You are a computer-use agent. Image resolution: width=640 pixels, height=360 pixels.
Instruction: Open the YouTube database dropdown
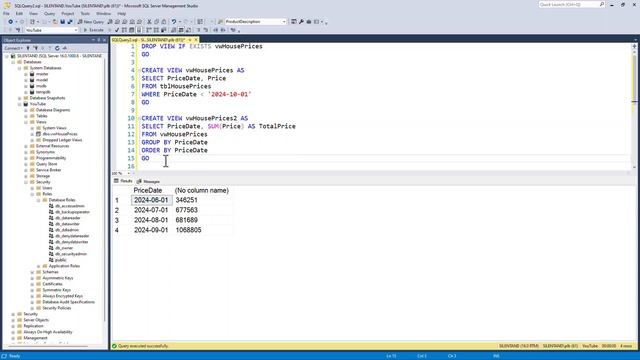click(x=76, y=30)
